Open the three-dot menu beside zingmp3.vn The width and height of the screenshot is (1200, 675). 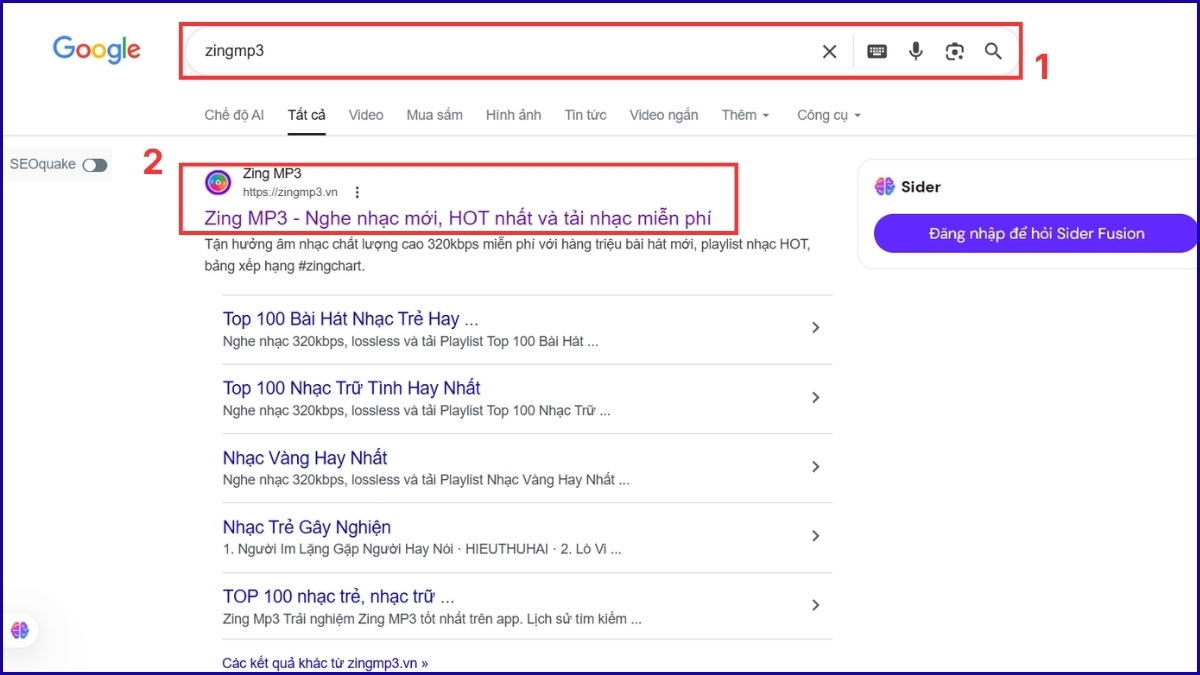357,192
